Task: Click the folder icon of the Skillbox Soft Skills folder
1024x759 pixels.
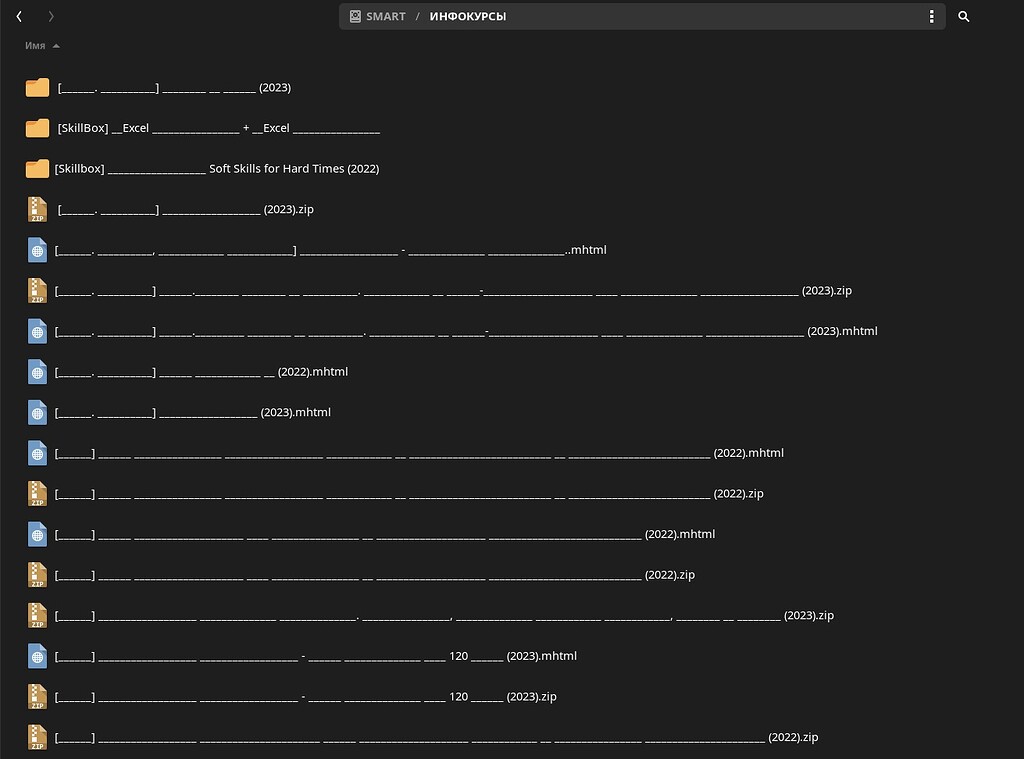Action: click(37, 168)
